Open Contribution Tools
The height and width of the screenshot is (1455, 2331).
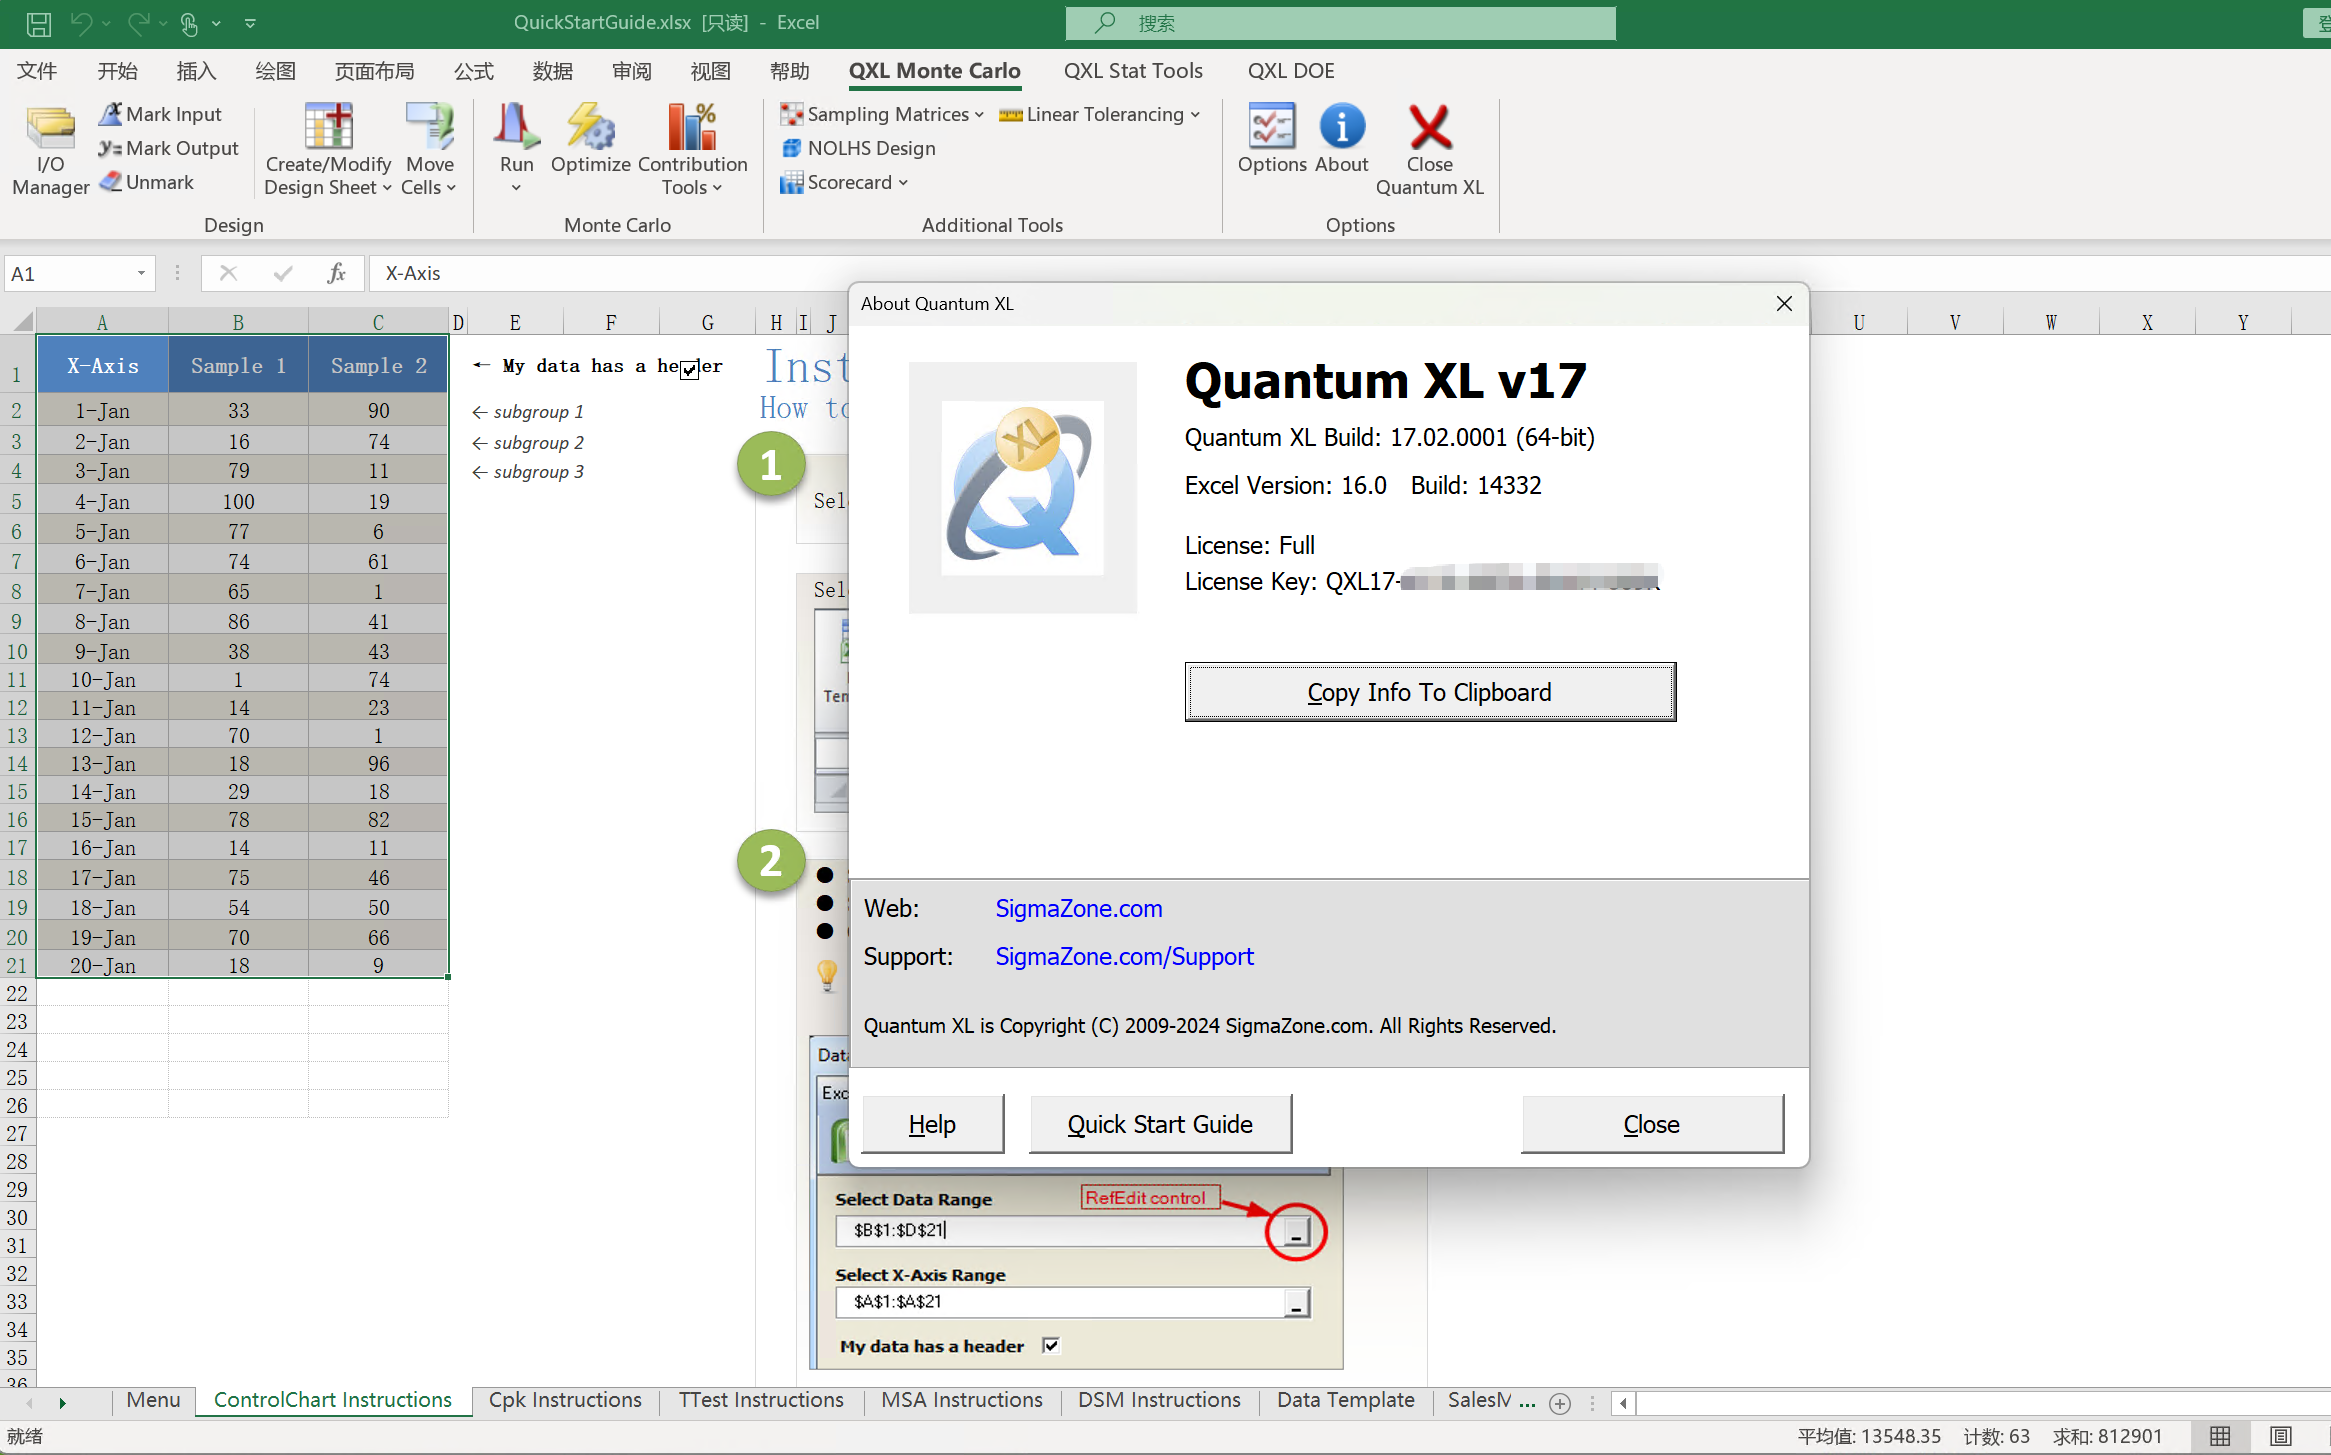(x=692, y=150)
